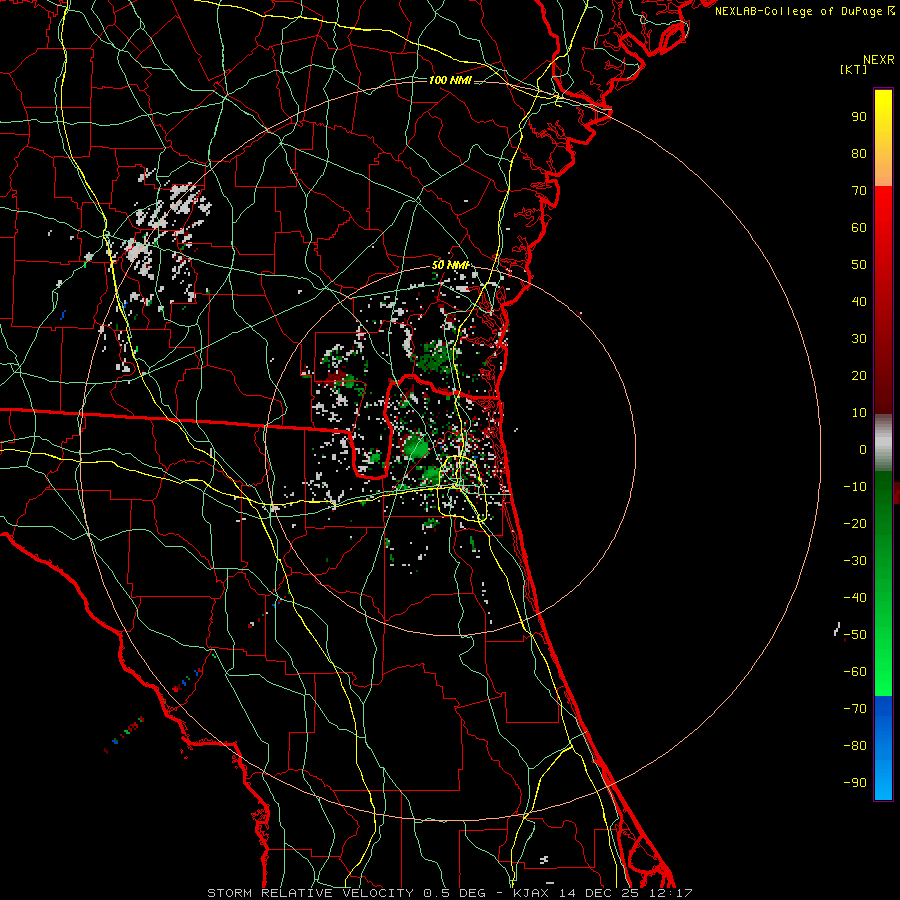Click the NEXLAB-College of DuPage header text
The height and width of the screenshot is (900, 900).
tap(800, 11)
